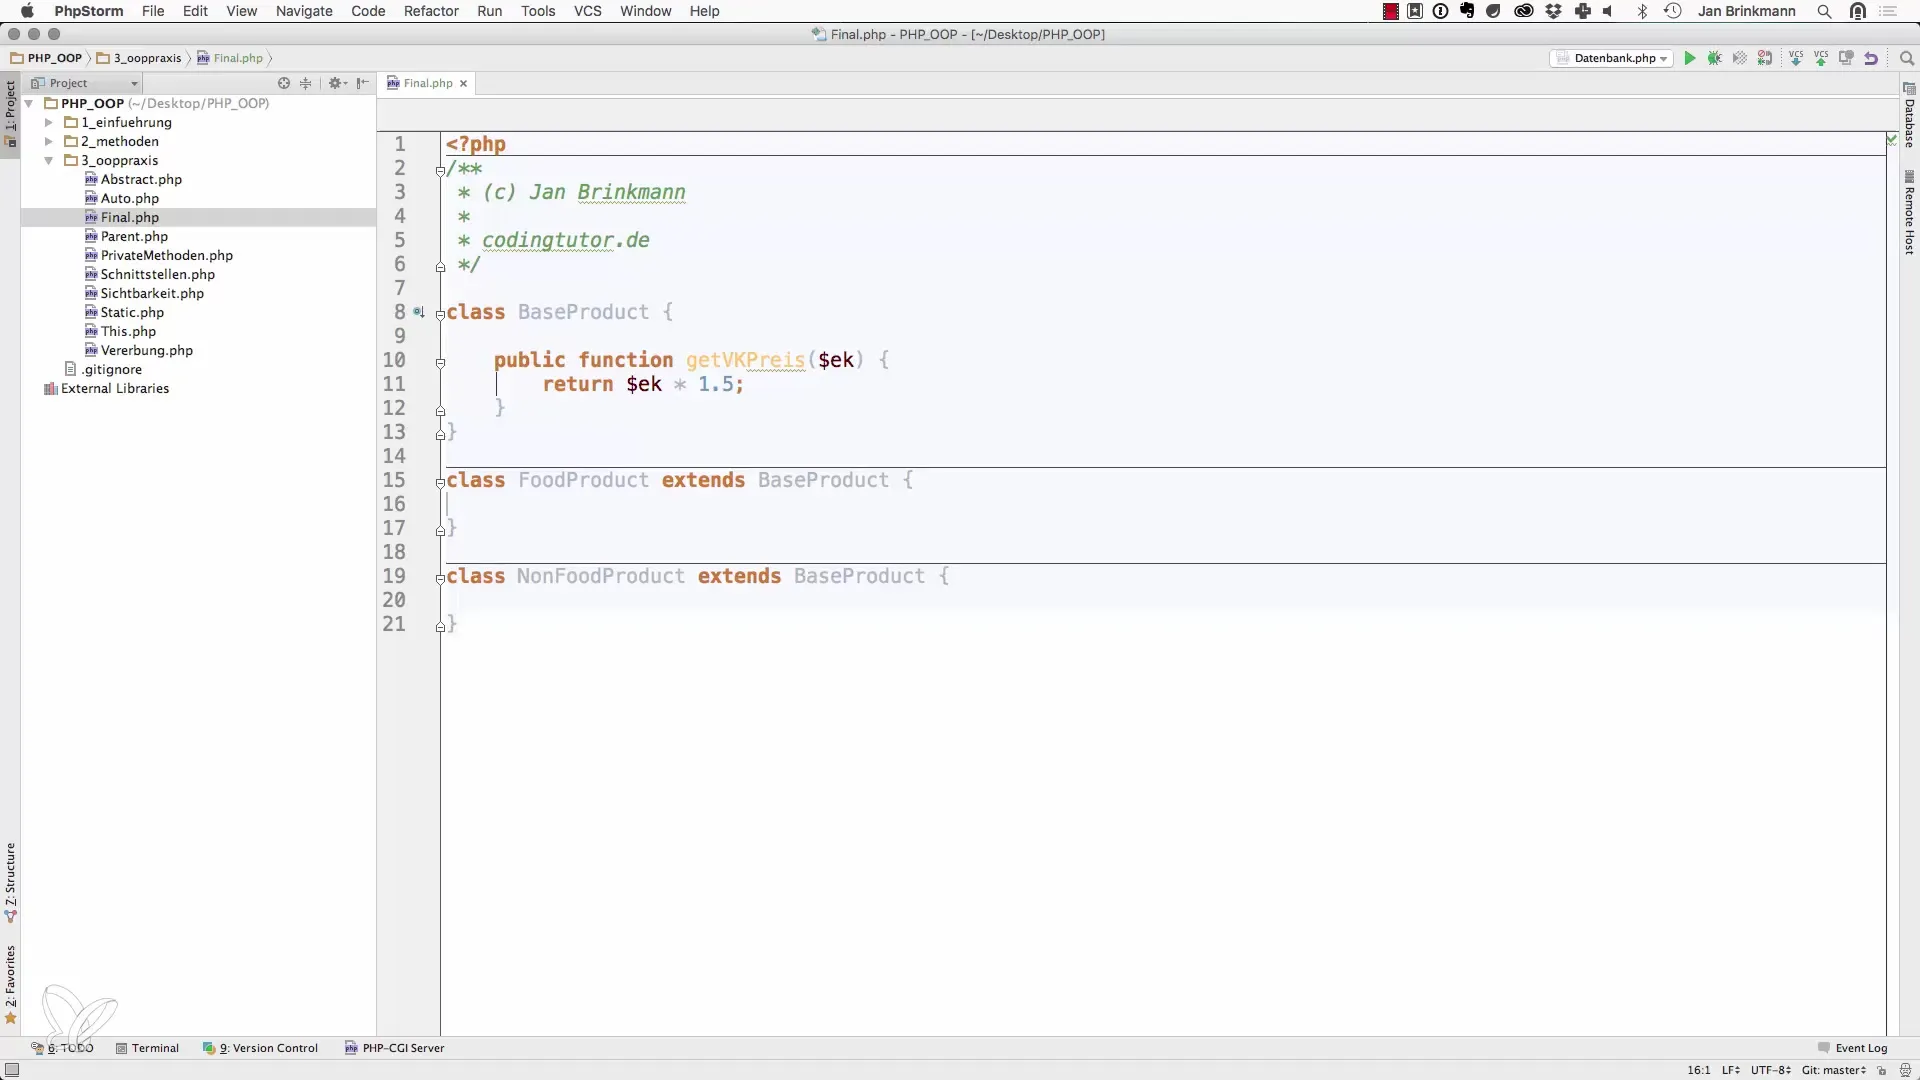Collapse all icon in Project panel
1920x1080 pixels.
306,83
